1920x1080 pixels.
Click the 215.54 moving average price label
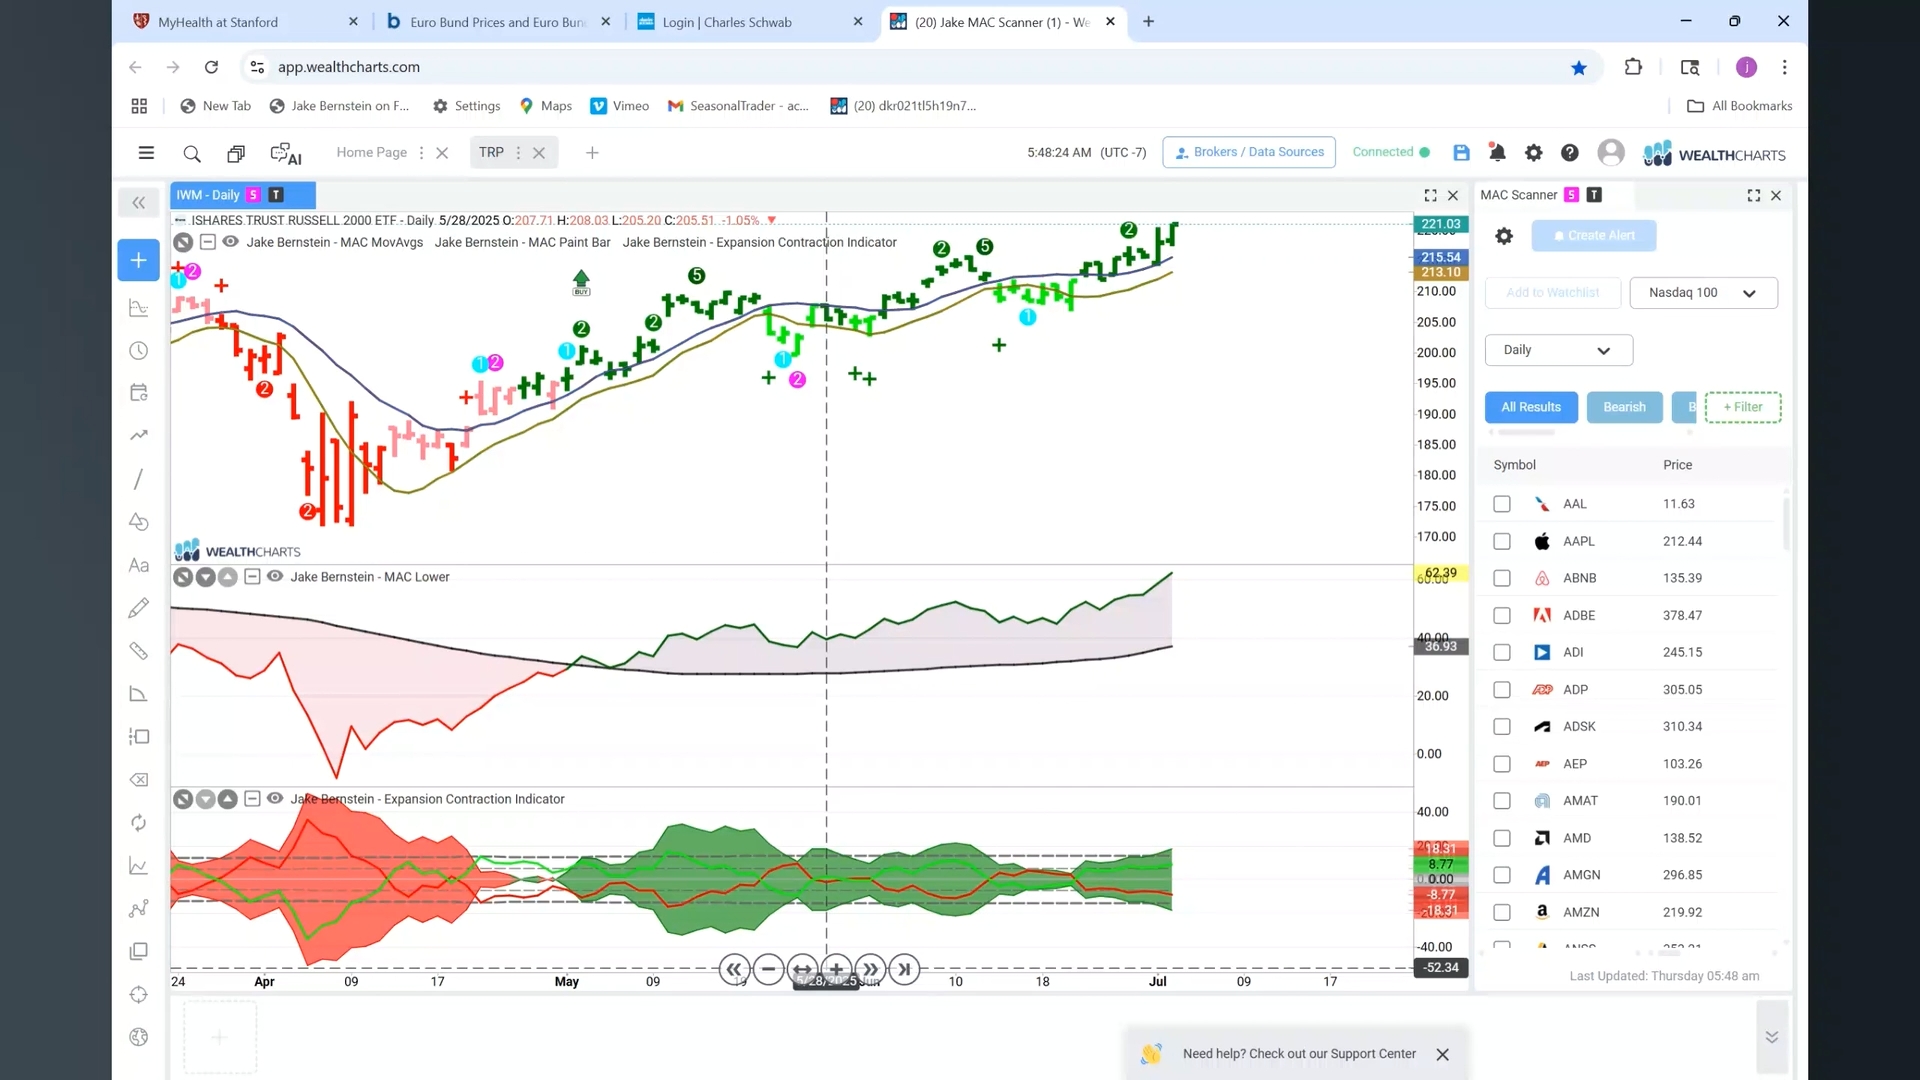click(1440, 257)
